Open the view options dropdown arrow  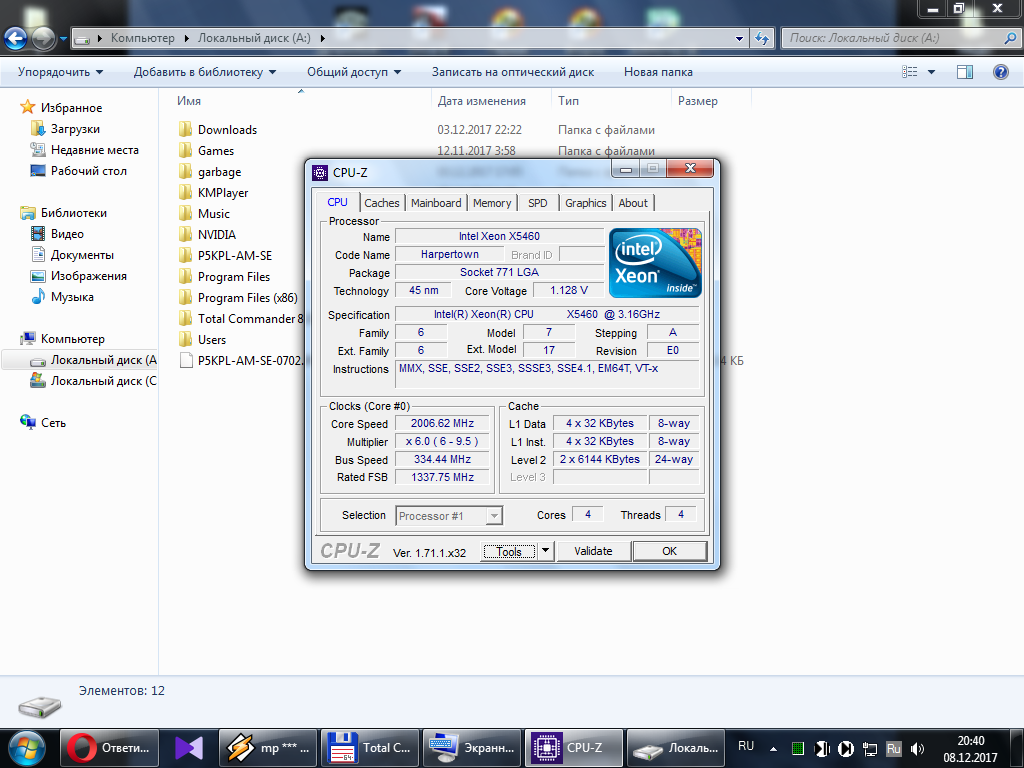coord(931,72)
